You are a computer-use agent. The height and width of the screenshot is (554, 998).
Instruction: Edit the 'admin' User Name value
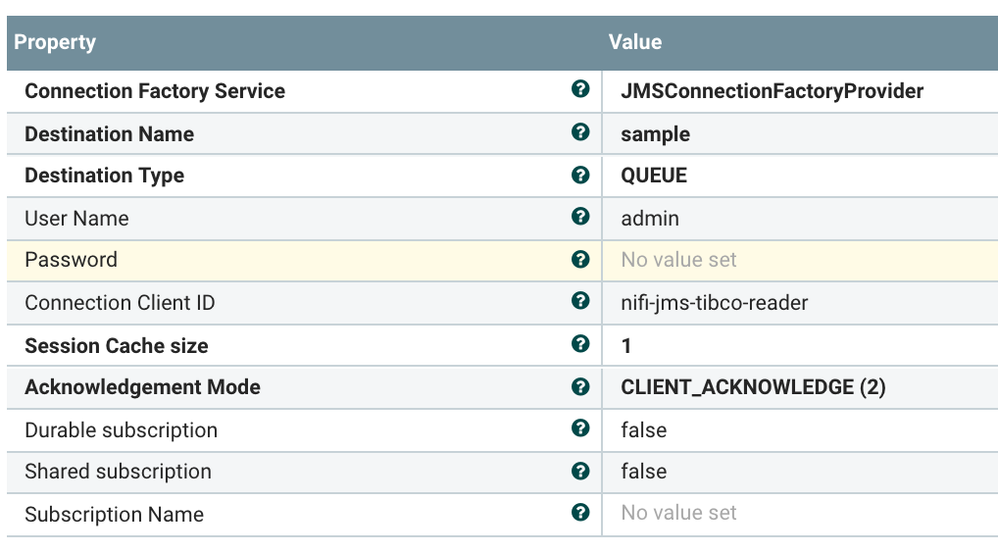pos(649,218)
